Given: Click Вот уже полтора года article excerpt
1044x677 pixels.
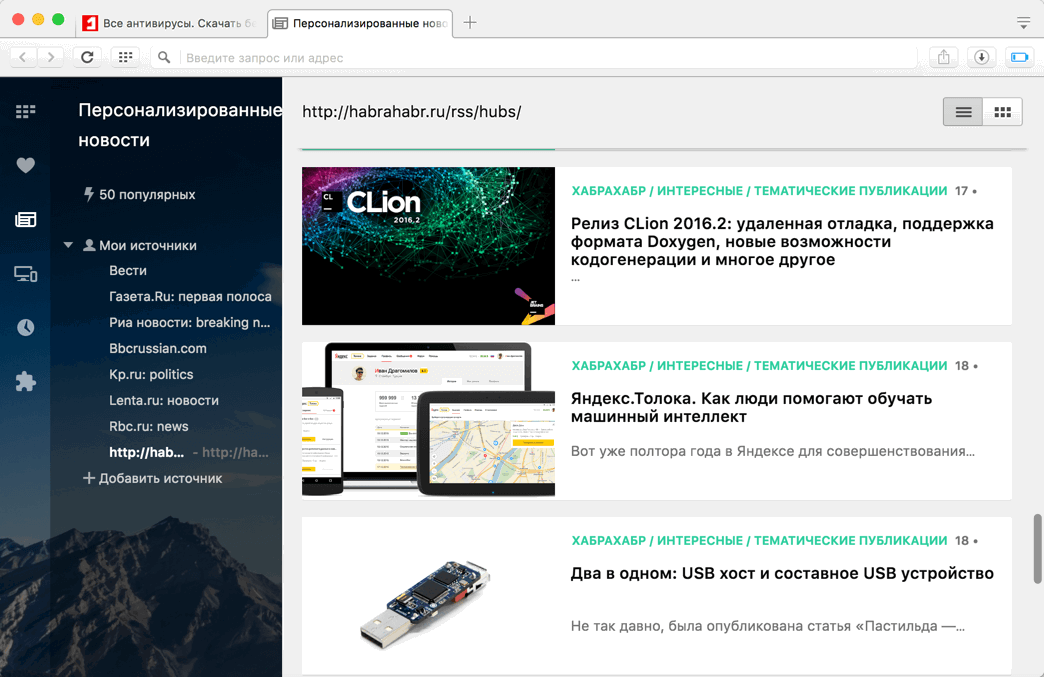Looking at the screenshot, I should click(x=772, y=451).
